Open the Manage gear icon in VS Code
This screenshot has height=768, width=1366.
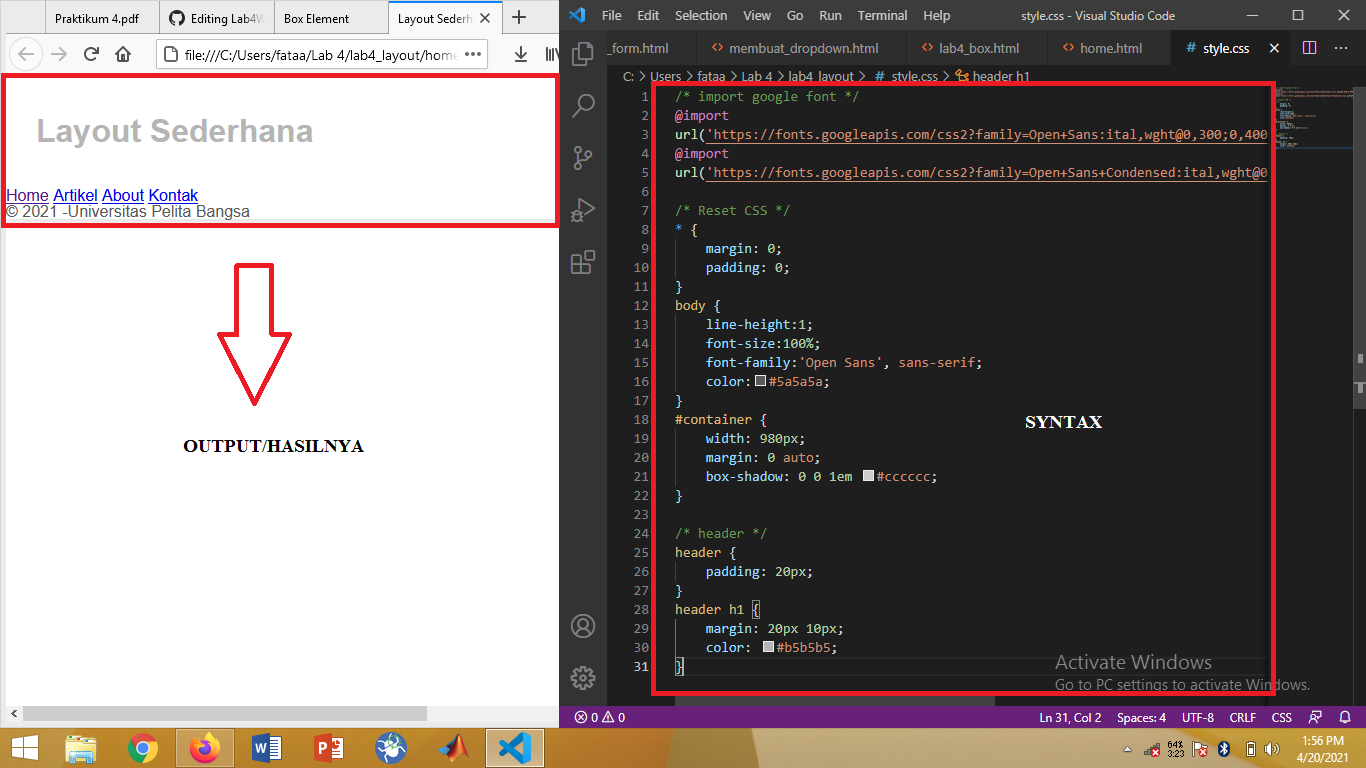[583, 677]
